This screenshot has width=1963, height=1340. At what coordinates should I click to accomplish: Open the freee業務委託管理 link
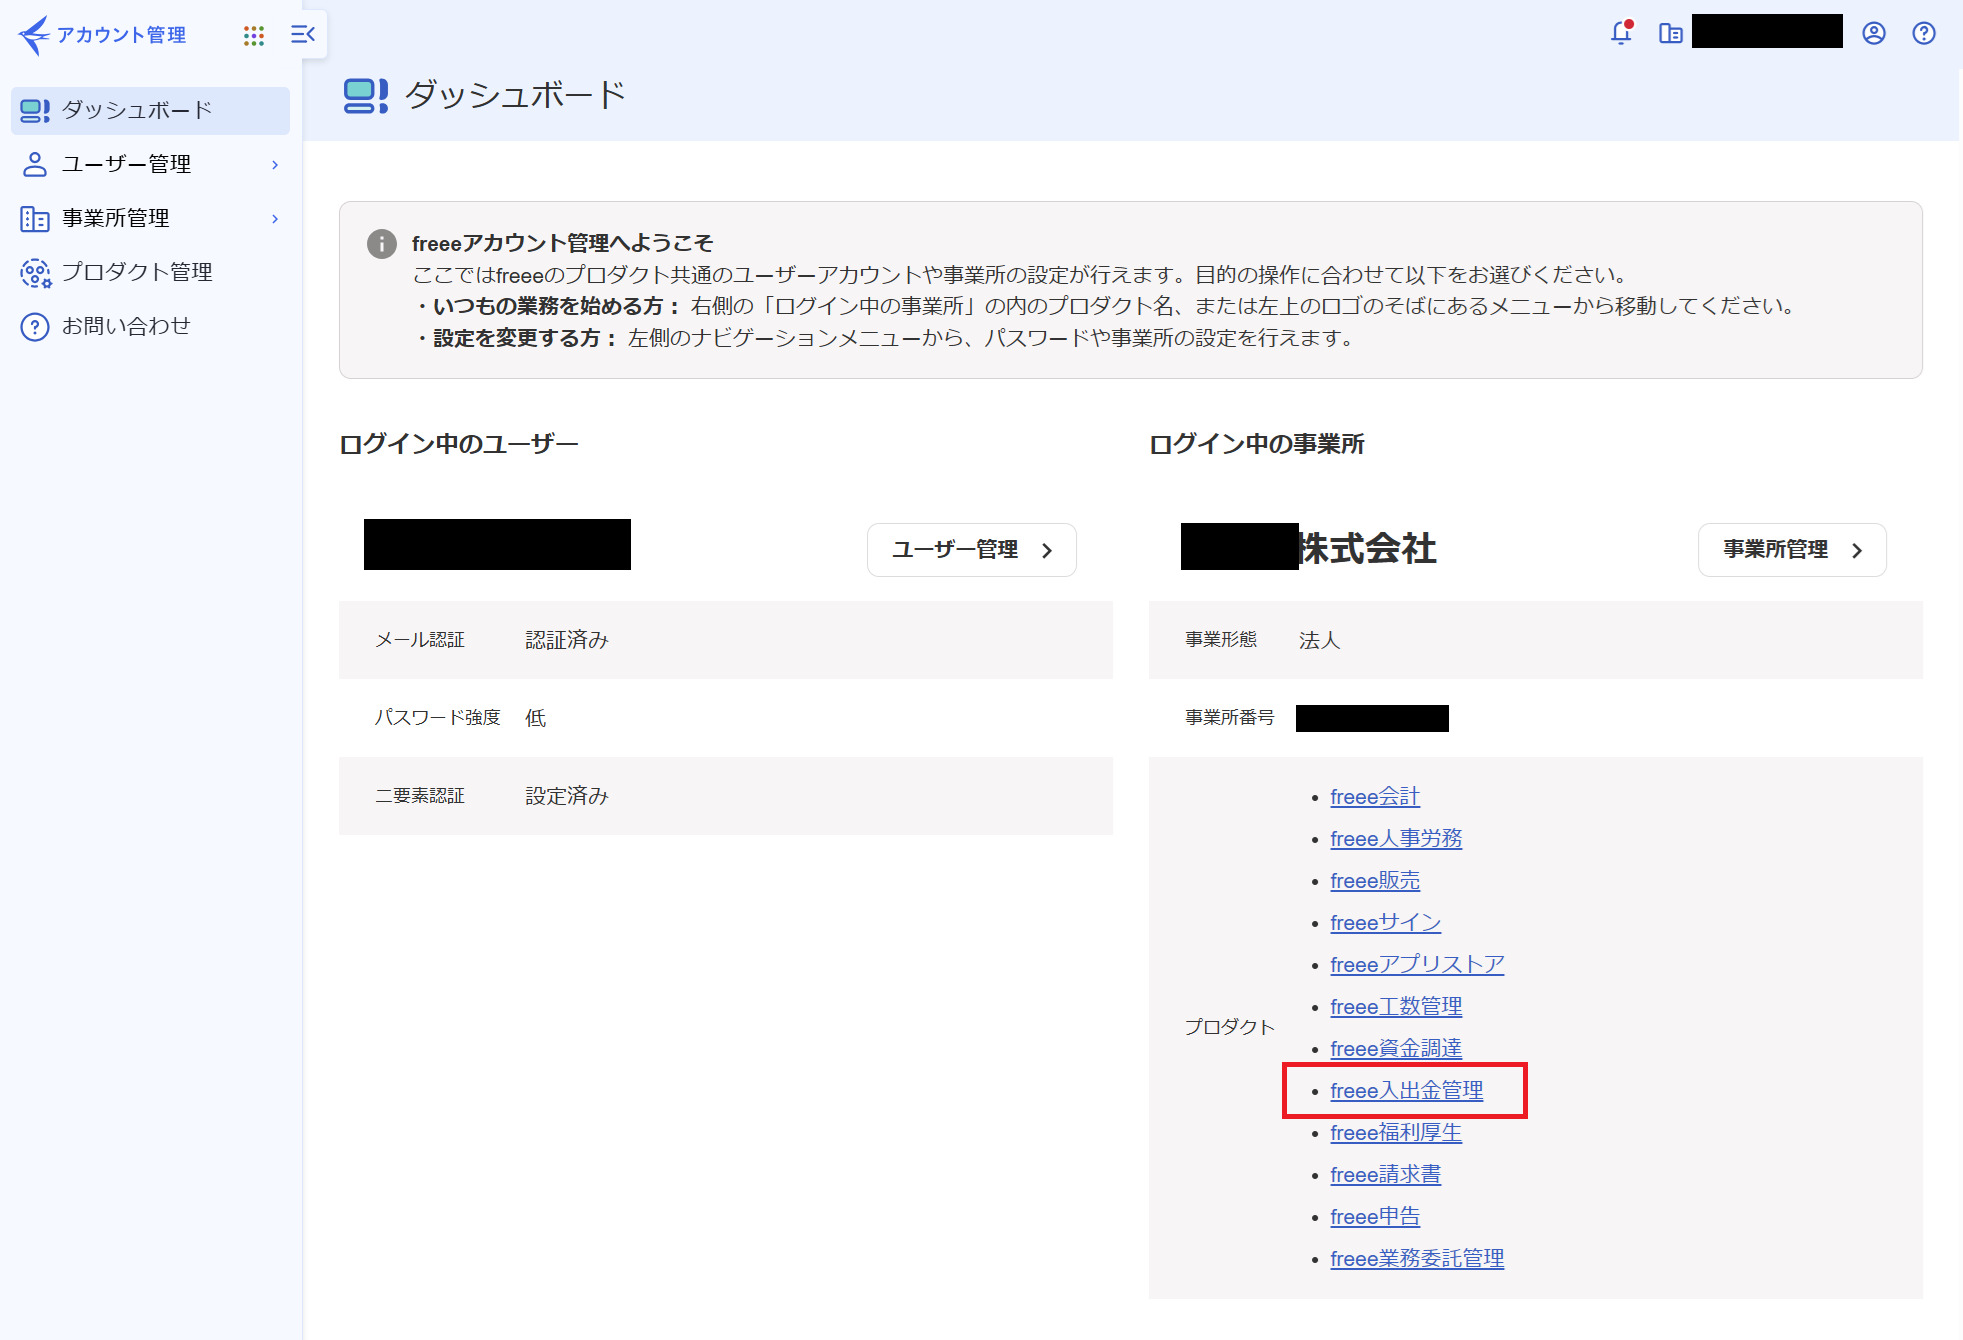[1417, 1259]
